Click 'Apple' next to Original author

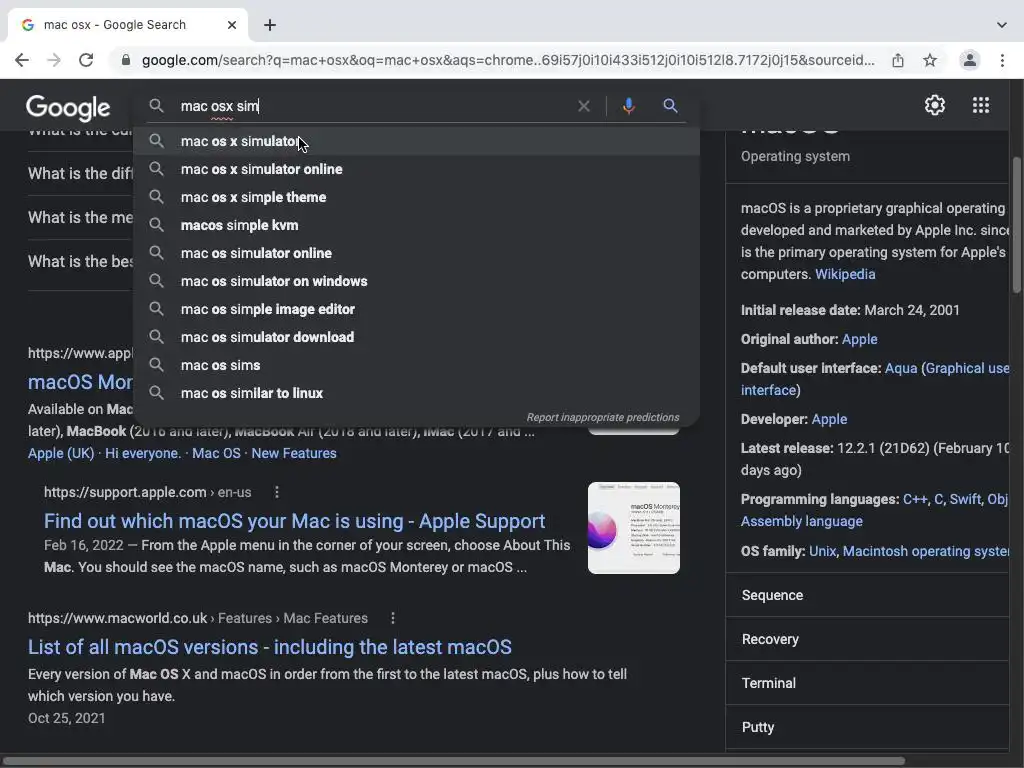click(859, 340)
